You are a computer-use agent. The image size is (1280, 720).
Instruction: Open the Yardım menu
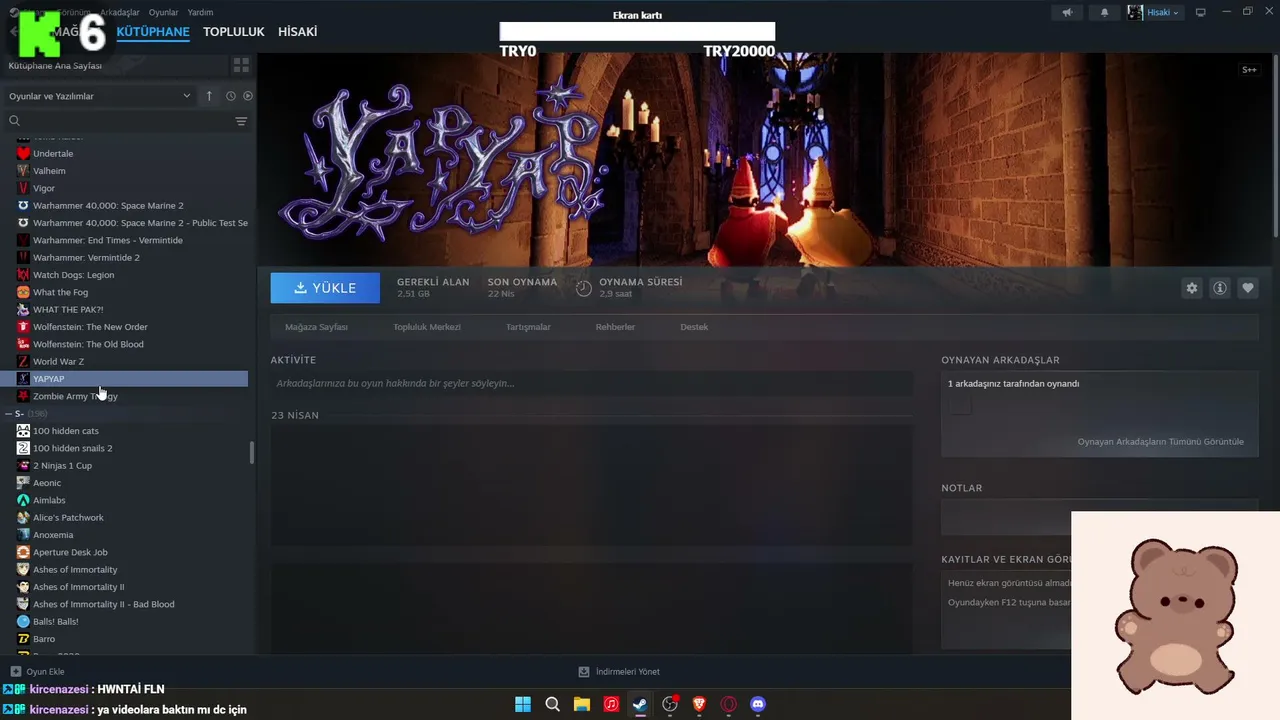coord(200,12)
